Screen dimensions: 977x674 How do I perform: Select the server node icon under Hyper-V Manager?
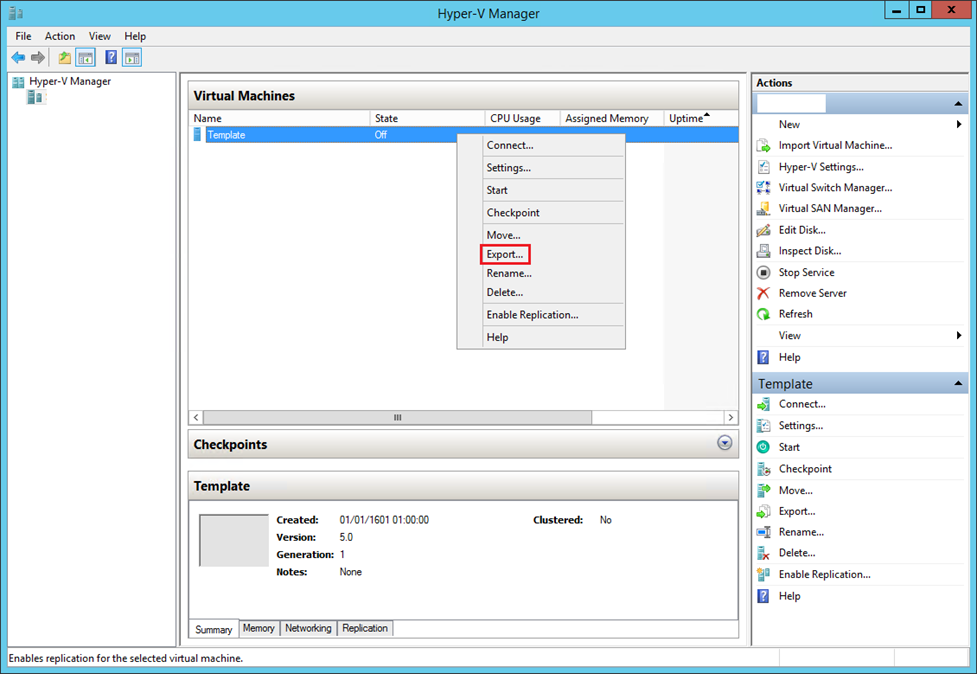[36, 97]
